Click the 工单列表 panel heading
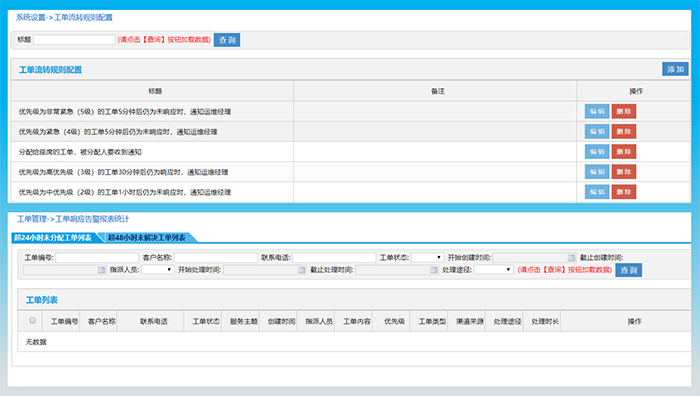The image size is (700, 396). tap(42, 300)
